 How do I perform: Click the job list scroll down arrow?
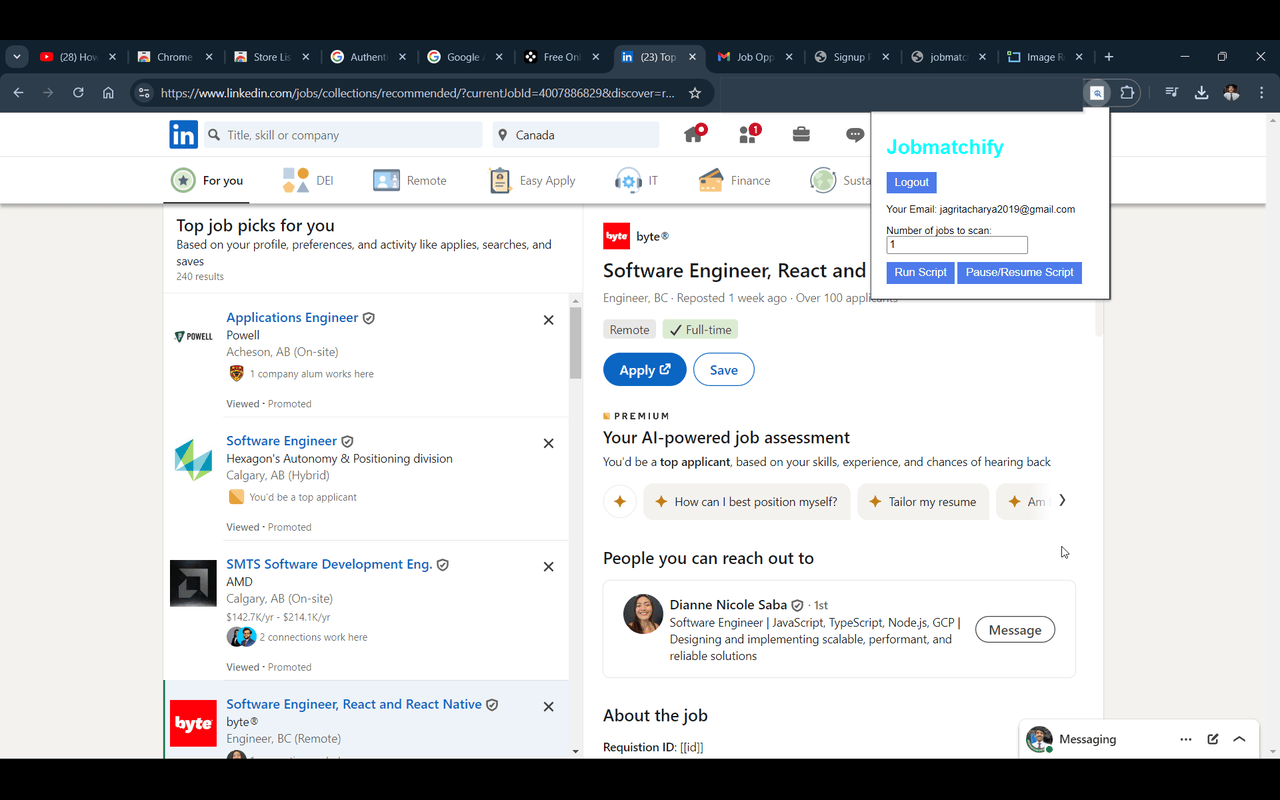pos(575,751)
